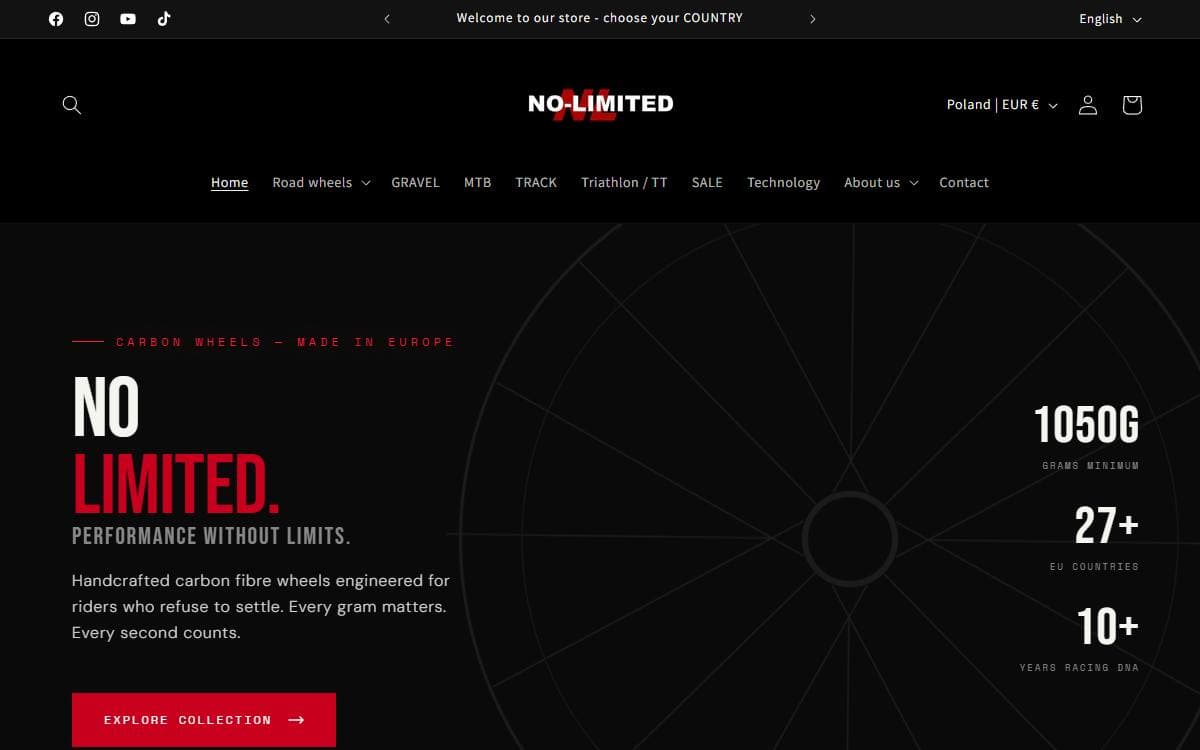Show next announcement with right chevron

coord(813,19)
